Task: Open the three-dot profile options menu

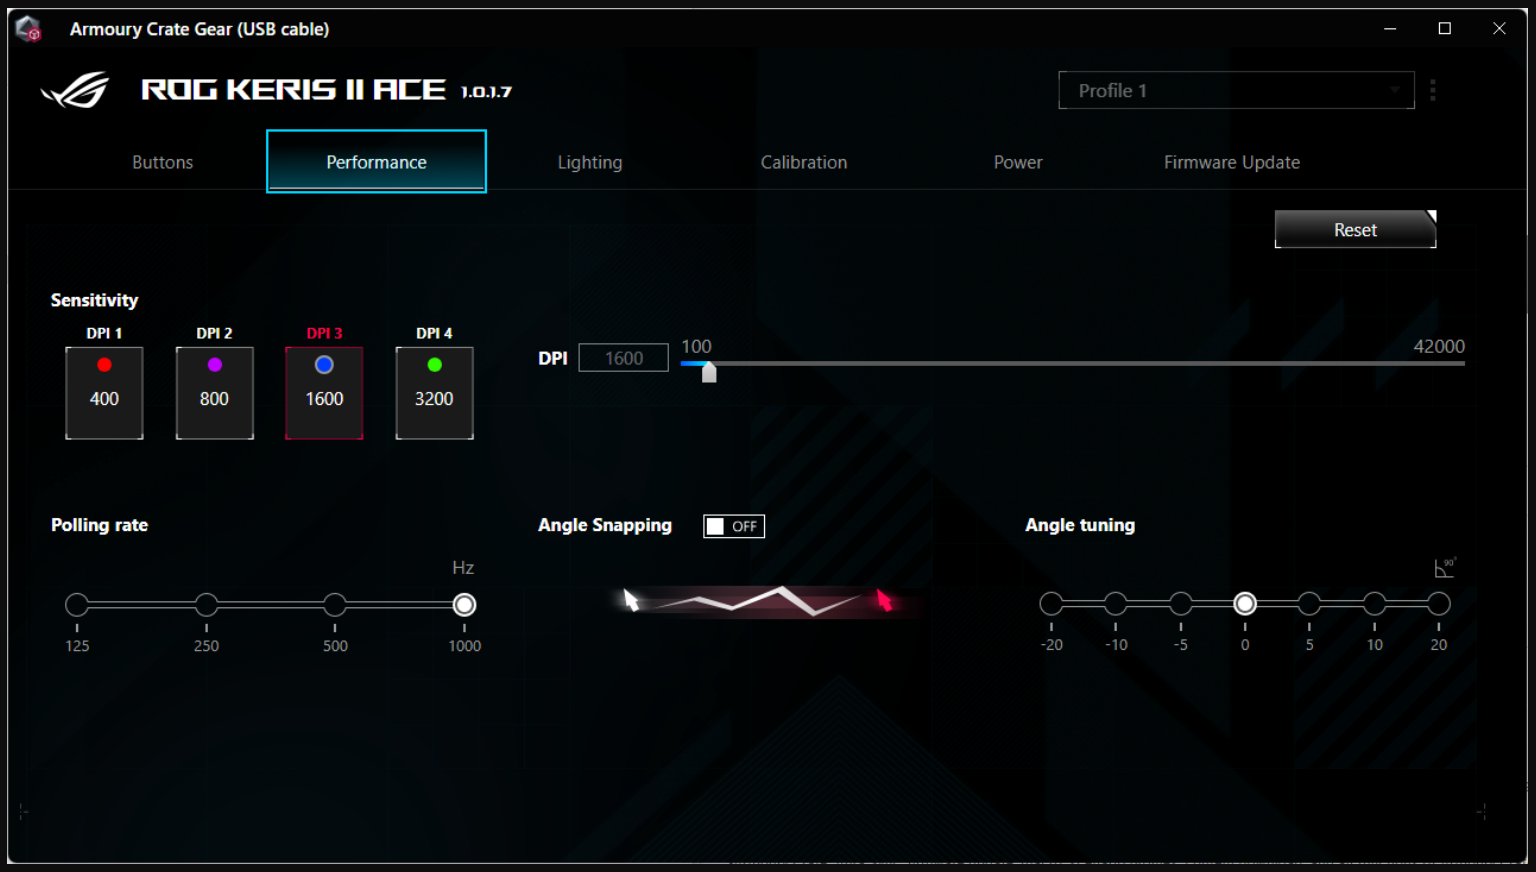Action: coord(1433,90)
